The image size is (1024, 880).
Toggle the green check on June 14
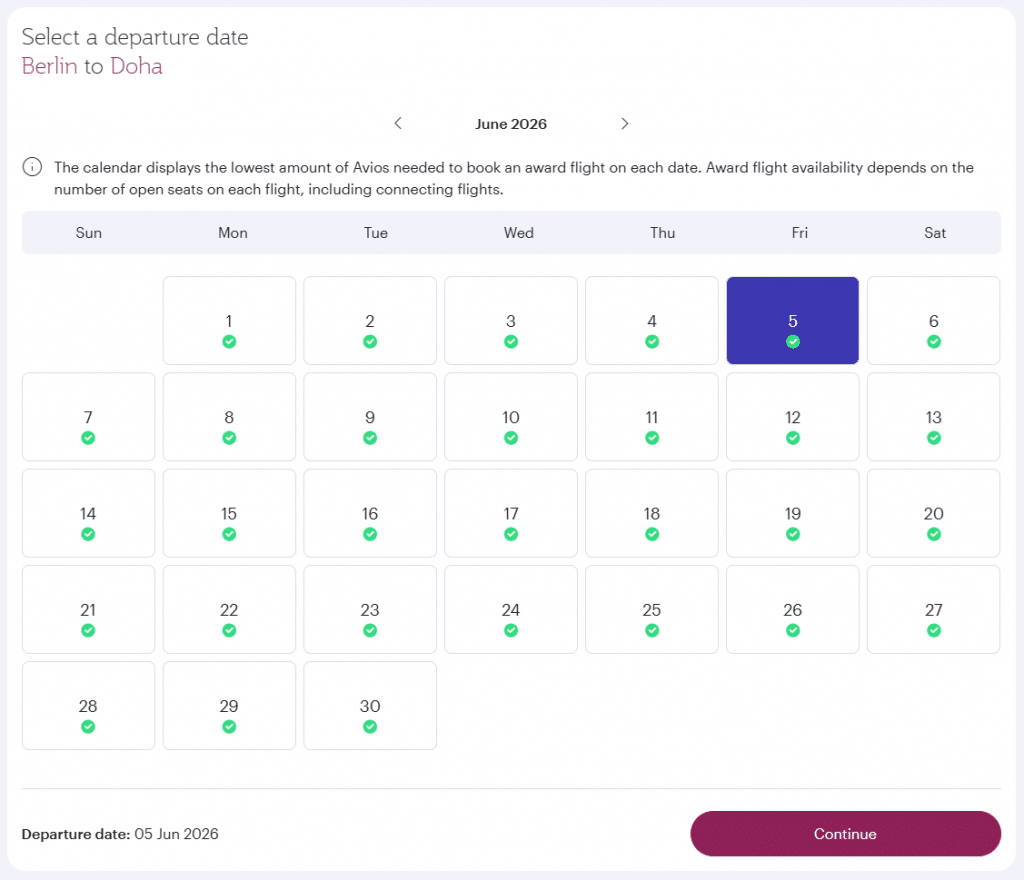[x=88, y=534]
